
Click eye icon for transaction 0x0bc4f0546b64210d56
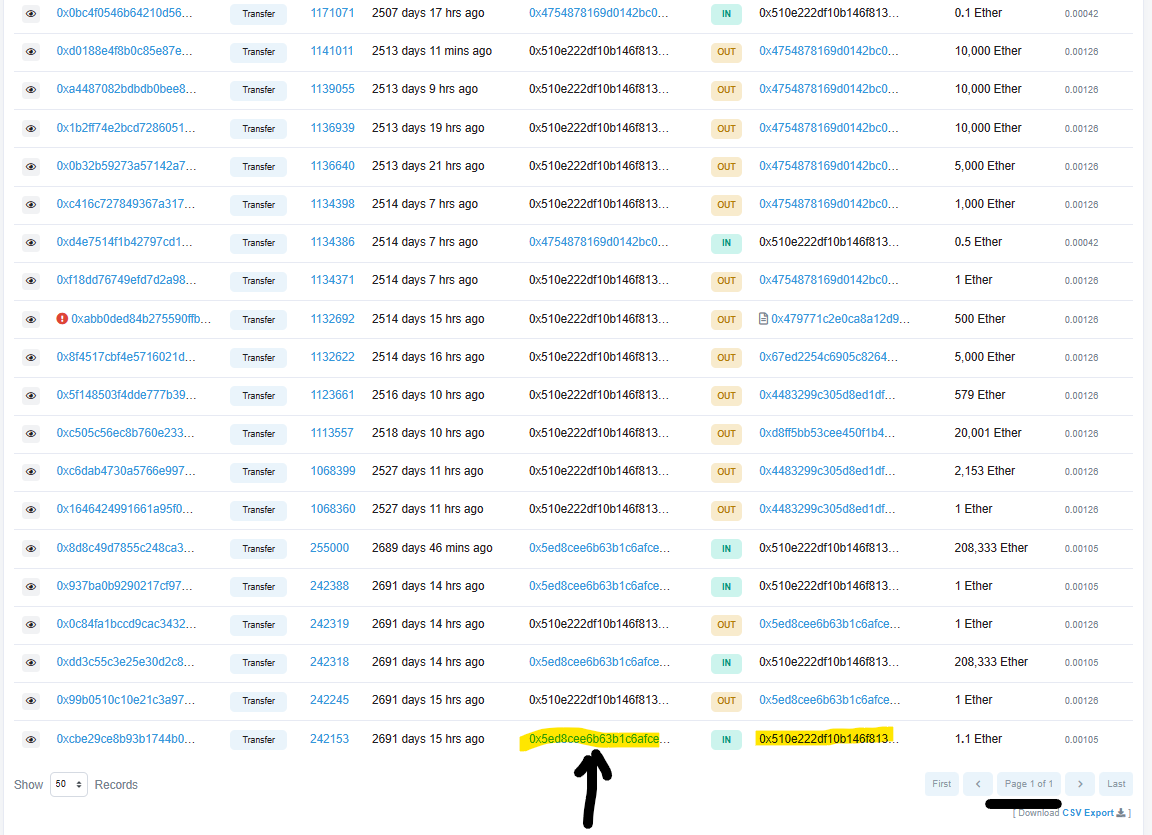click(31, 14)
